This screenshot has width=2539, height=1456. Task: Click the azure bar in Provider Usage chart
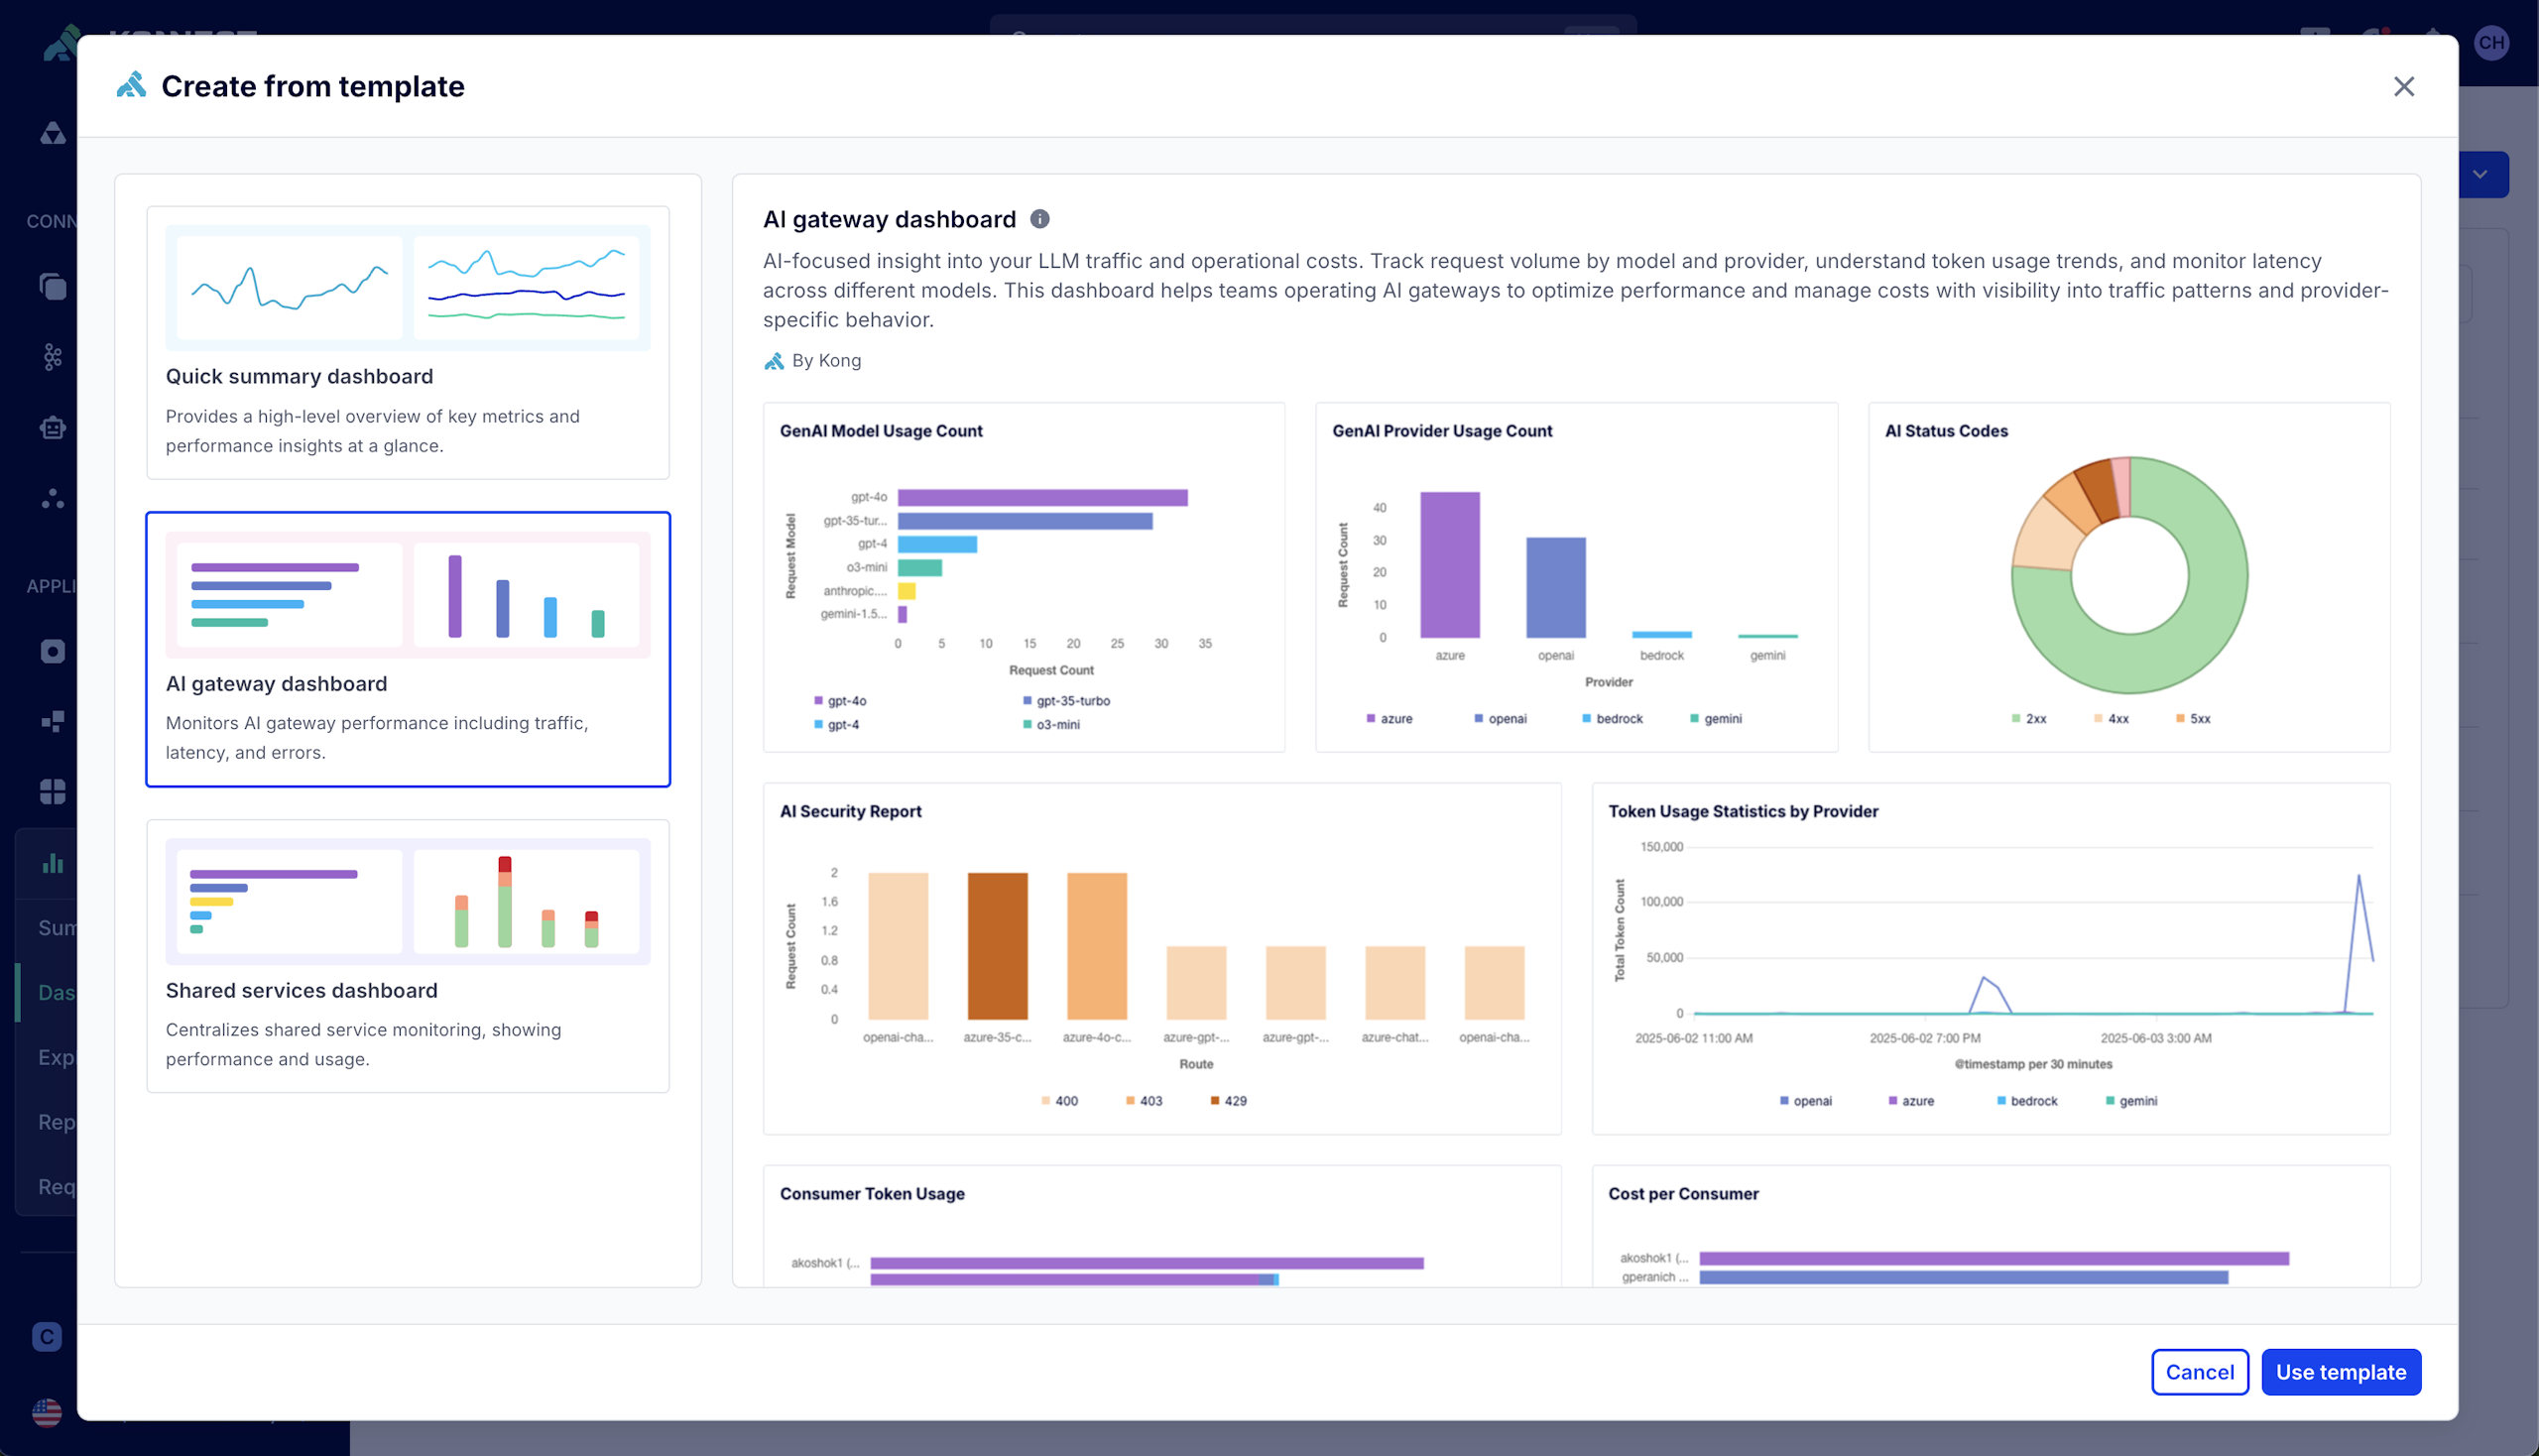1449,565
